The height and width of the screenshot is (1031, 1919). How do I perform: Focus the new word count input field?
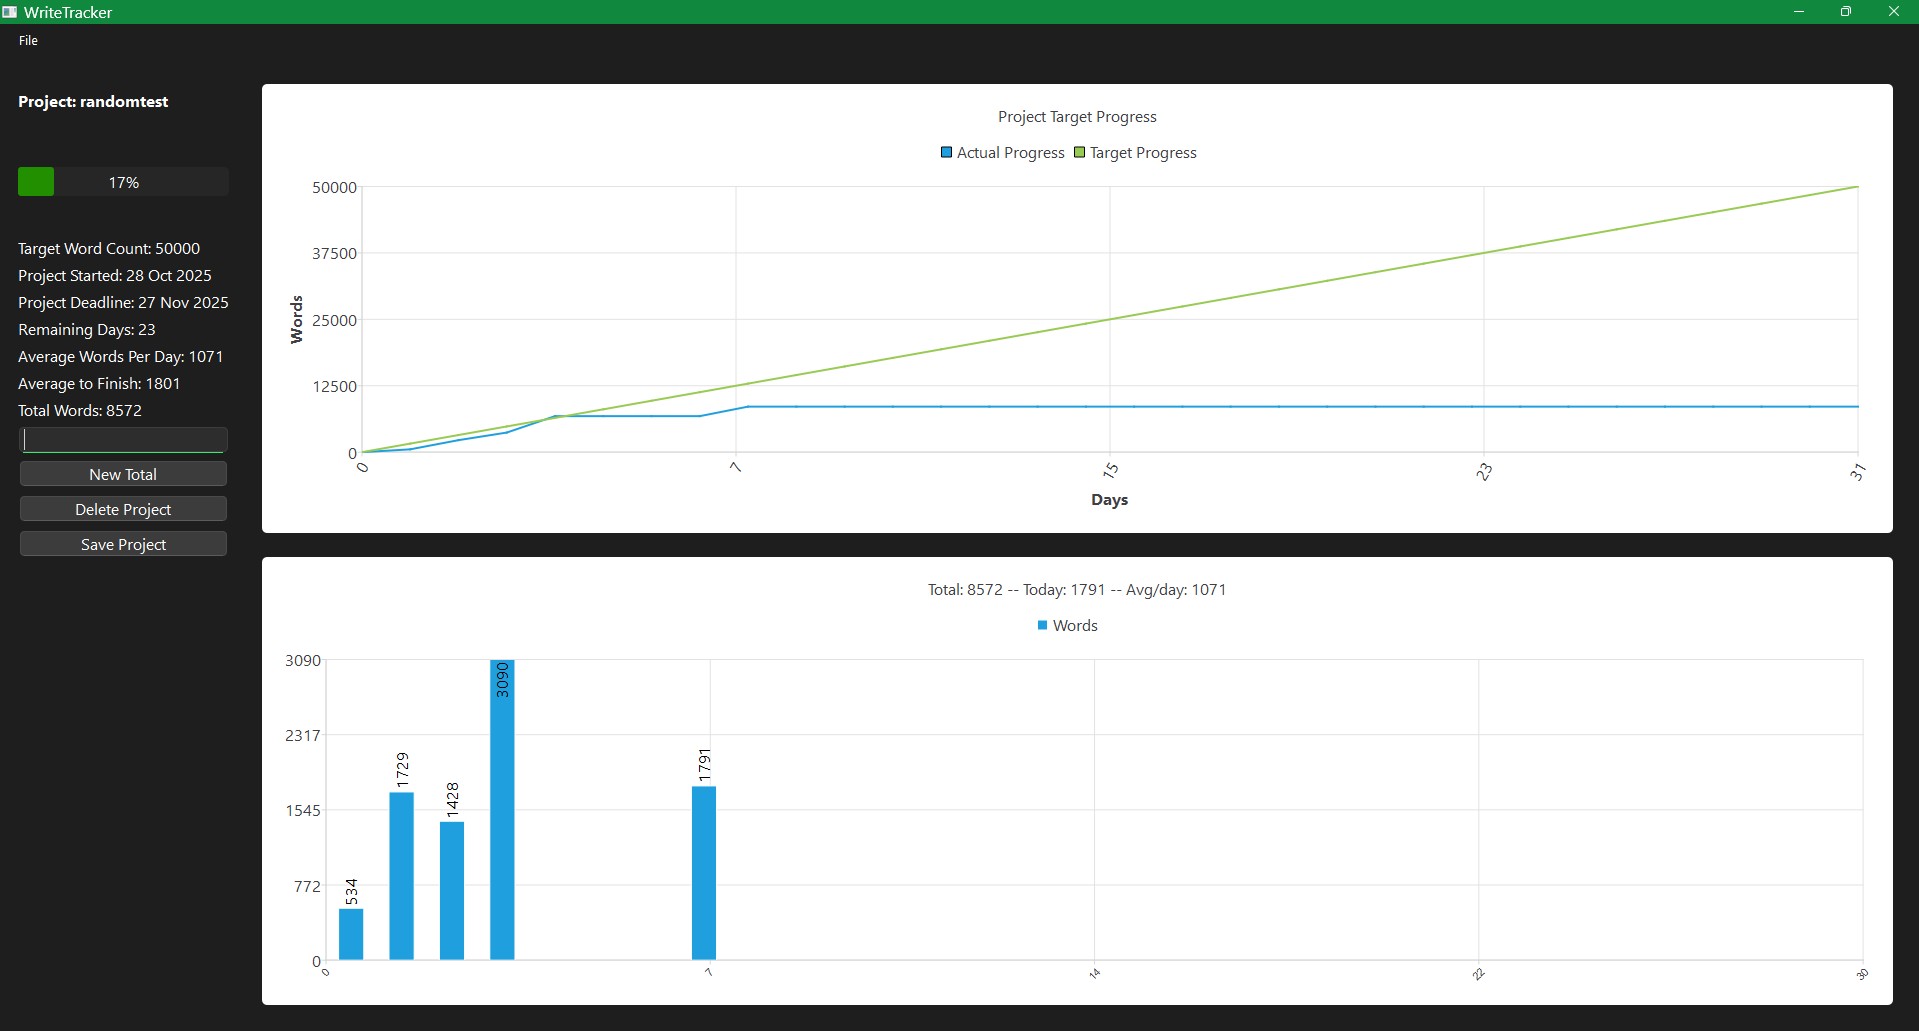[123, 440]
